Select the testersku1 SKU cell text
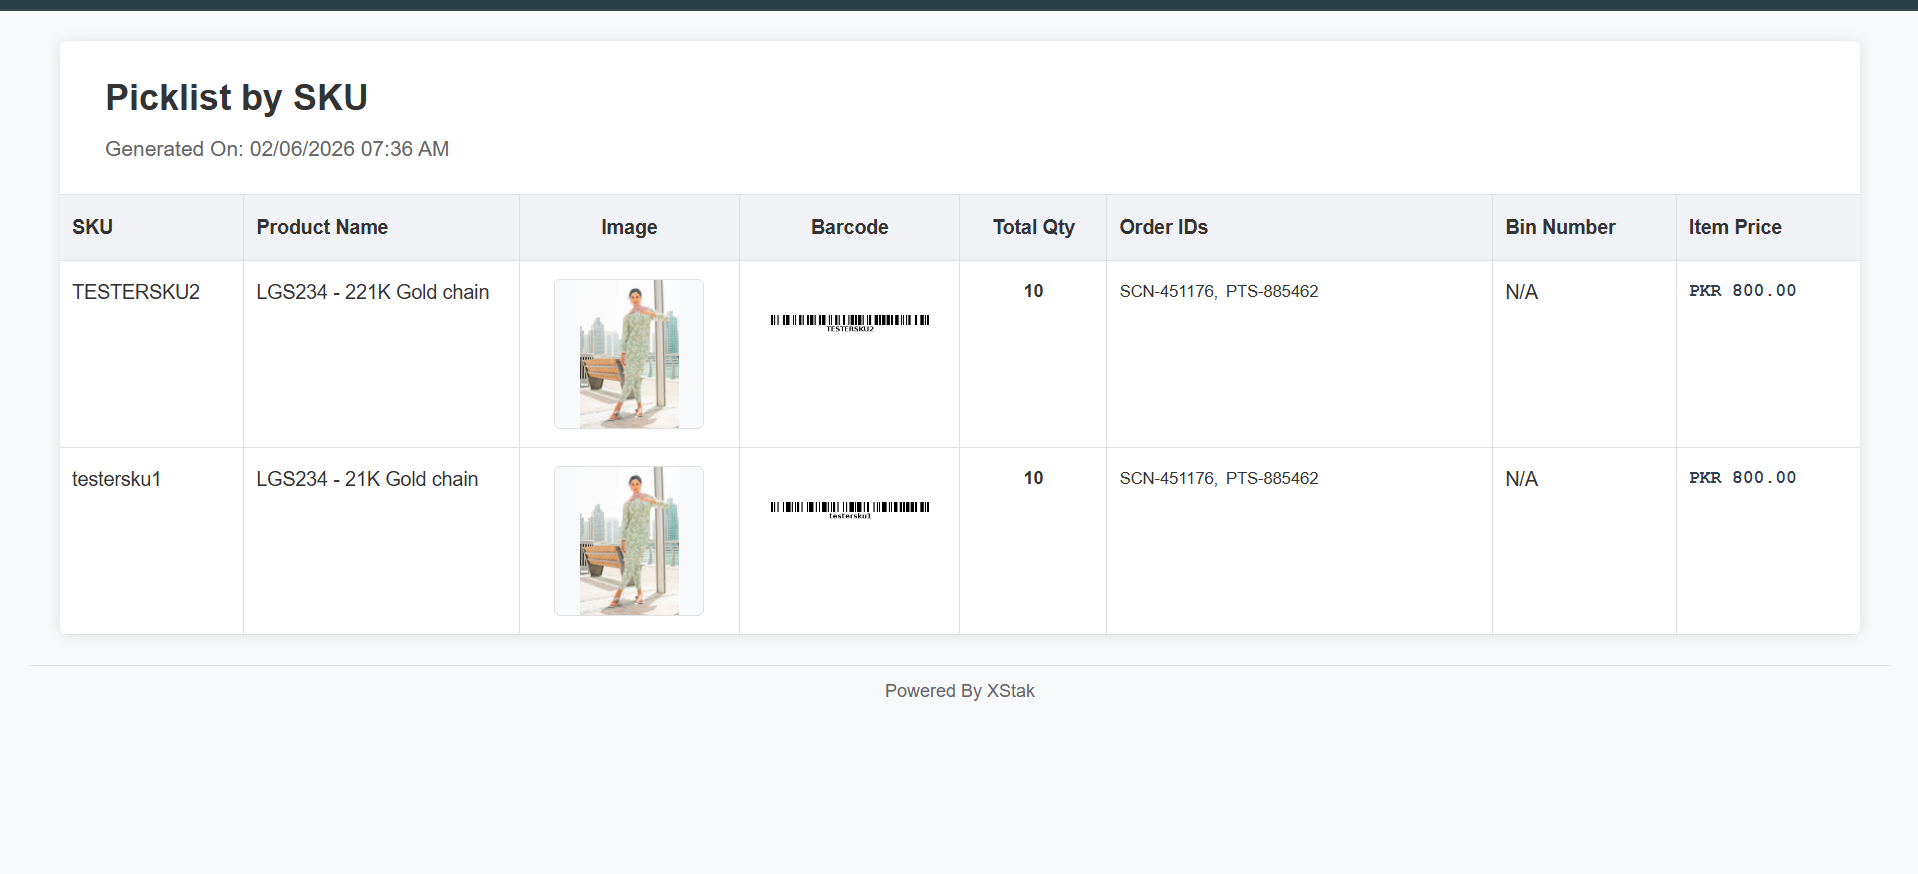1918x874 pixels. click(x=116, y=479)
